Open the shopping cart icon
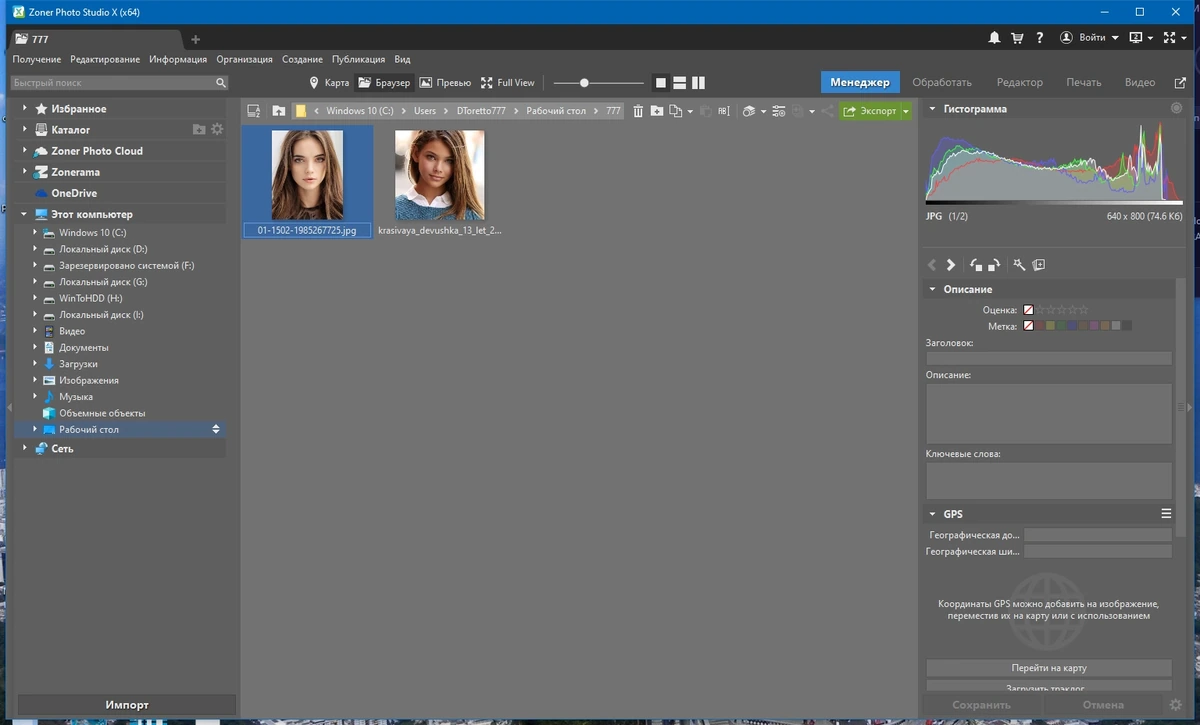 [1017, 38]
